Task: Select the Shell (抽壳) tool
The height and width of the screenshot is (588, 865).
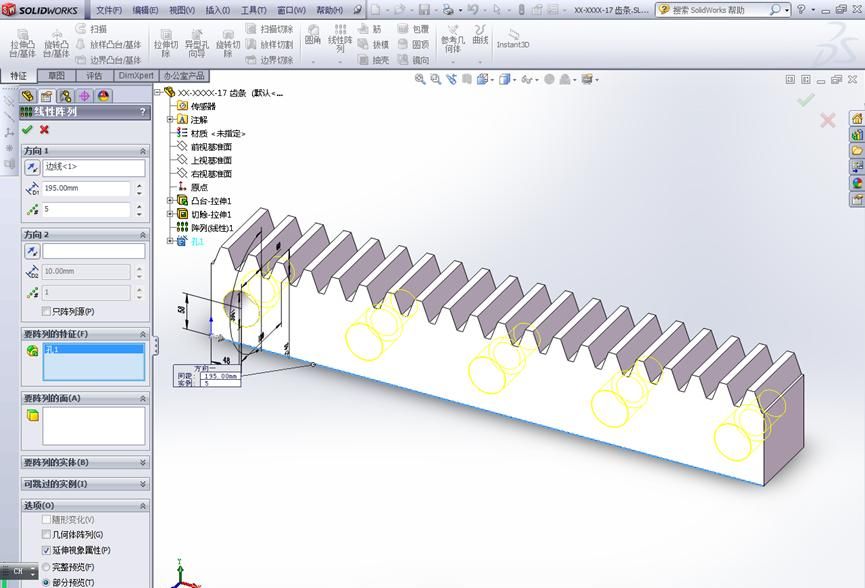Action: tap(374, 58)
